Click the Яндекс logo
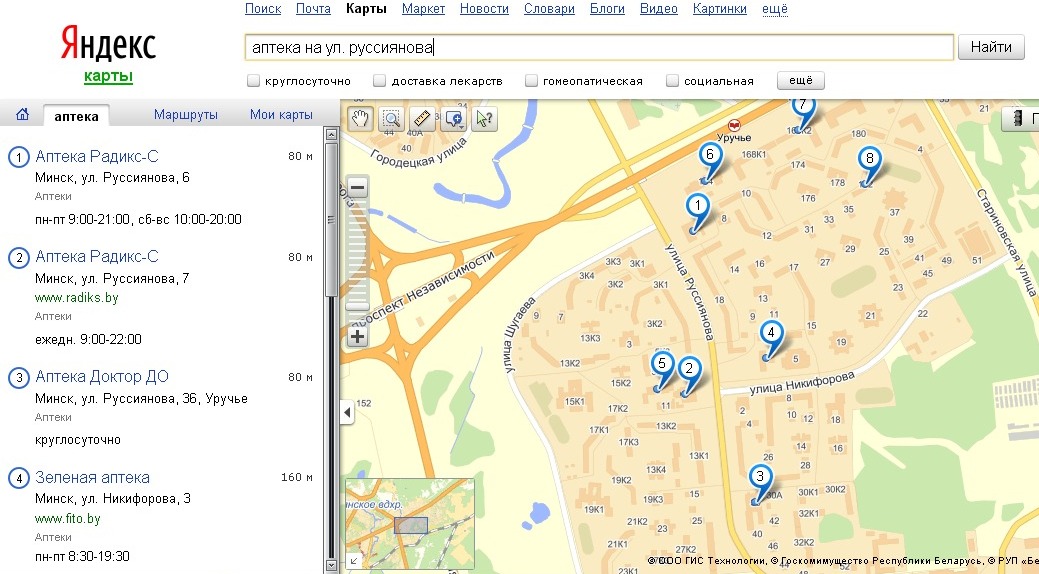The width and height of the screenshot is (1039, 574). (108, 44)
